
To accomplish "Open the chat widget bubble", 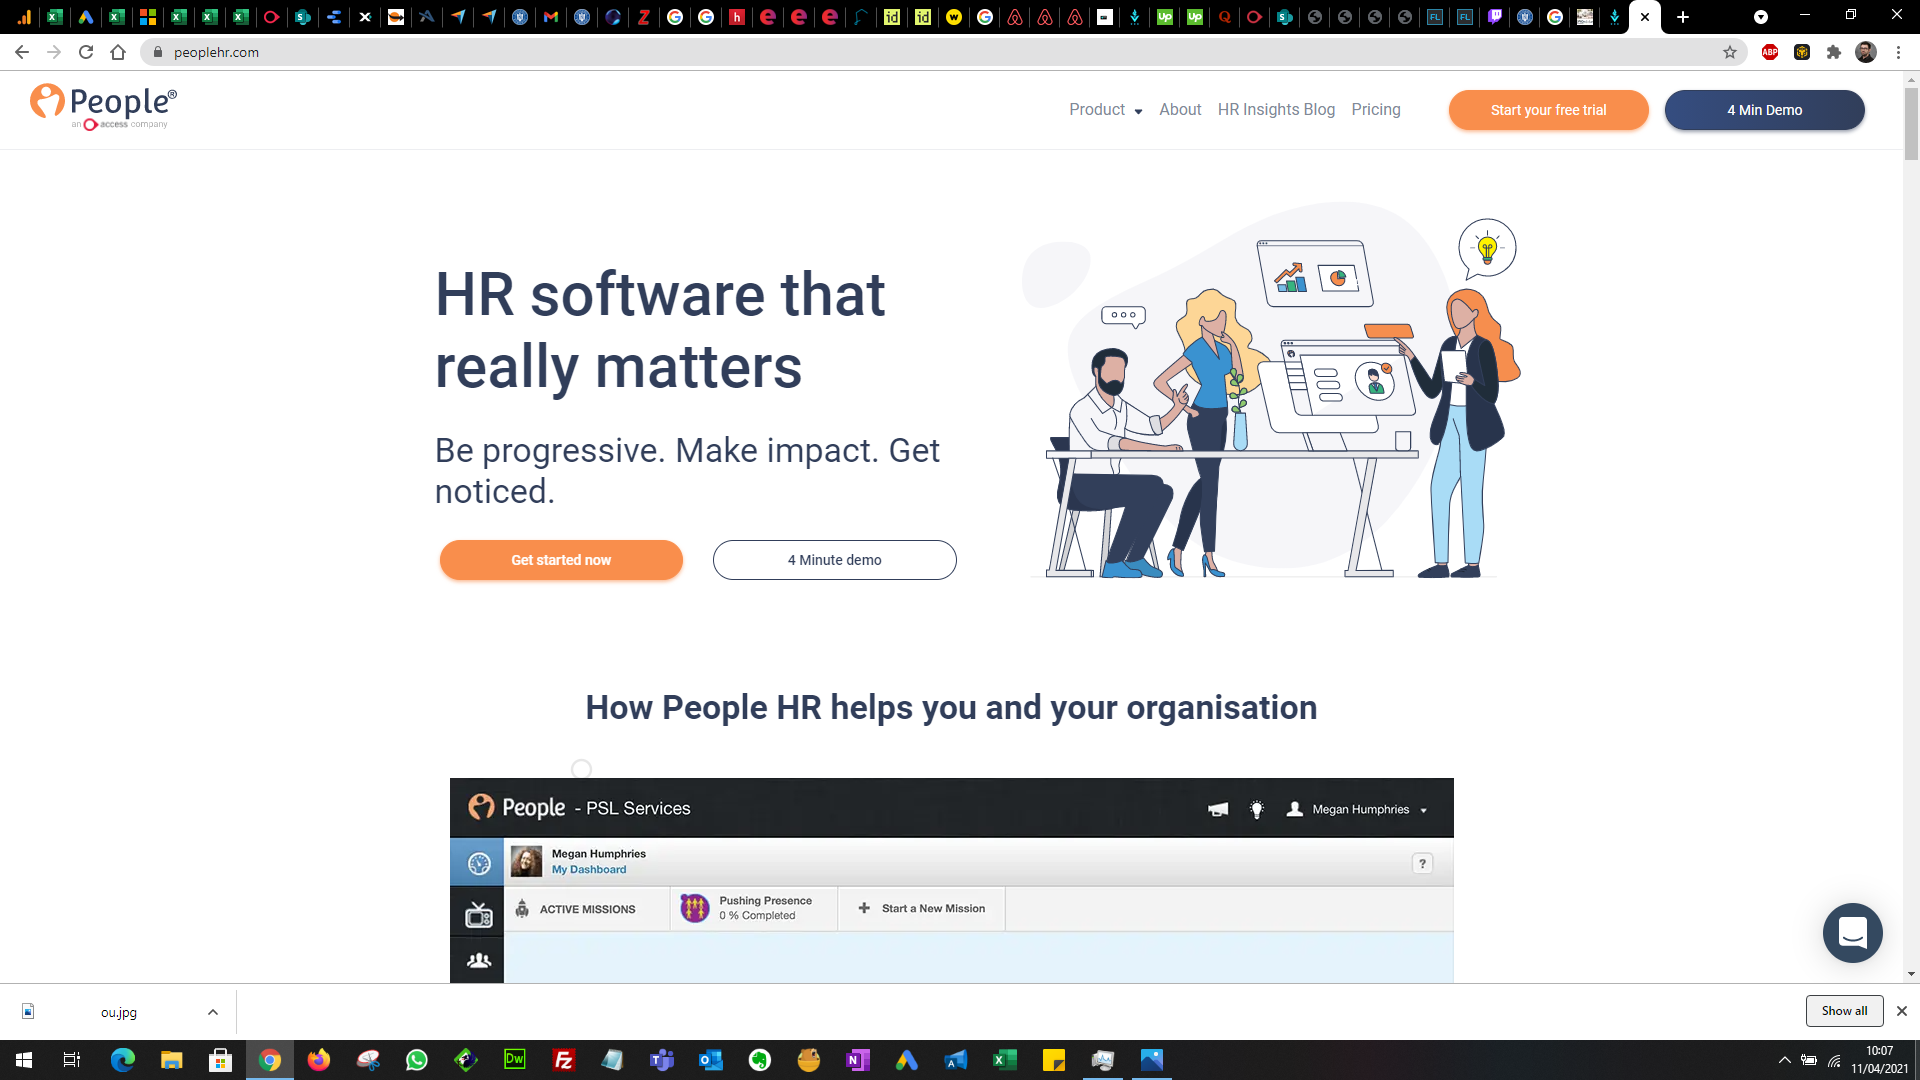I will (1852, 933).
